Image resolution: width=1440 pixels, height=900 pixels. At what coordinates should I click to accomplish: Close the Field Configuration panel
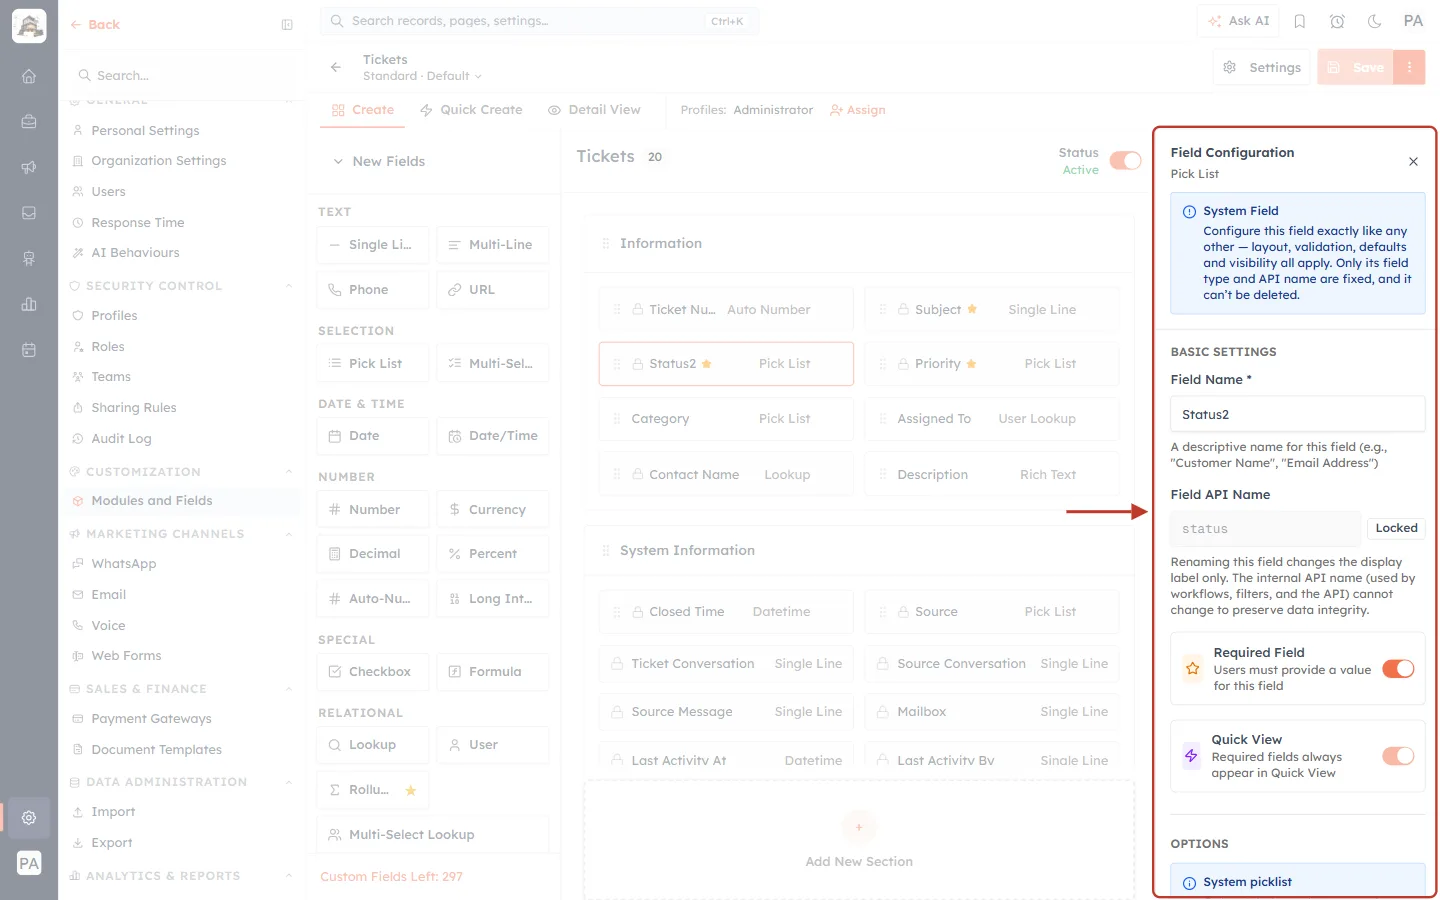[1413, 161]
